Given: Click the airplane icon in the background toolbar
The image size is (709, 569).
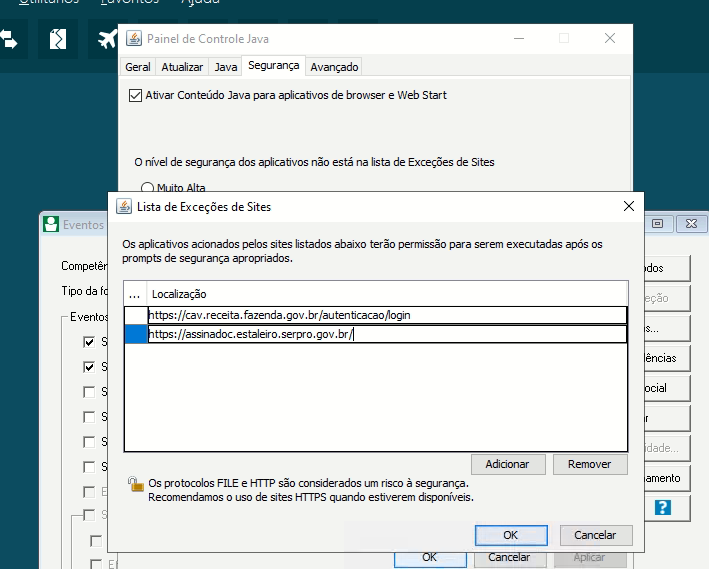Looking at the screenshot, I should pyautogui.click(x=108, y=39).
